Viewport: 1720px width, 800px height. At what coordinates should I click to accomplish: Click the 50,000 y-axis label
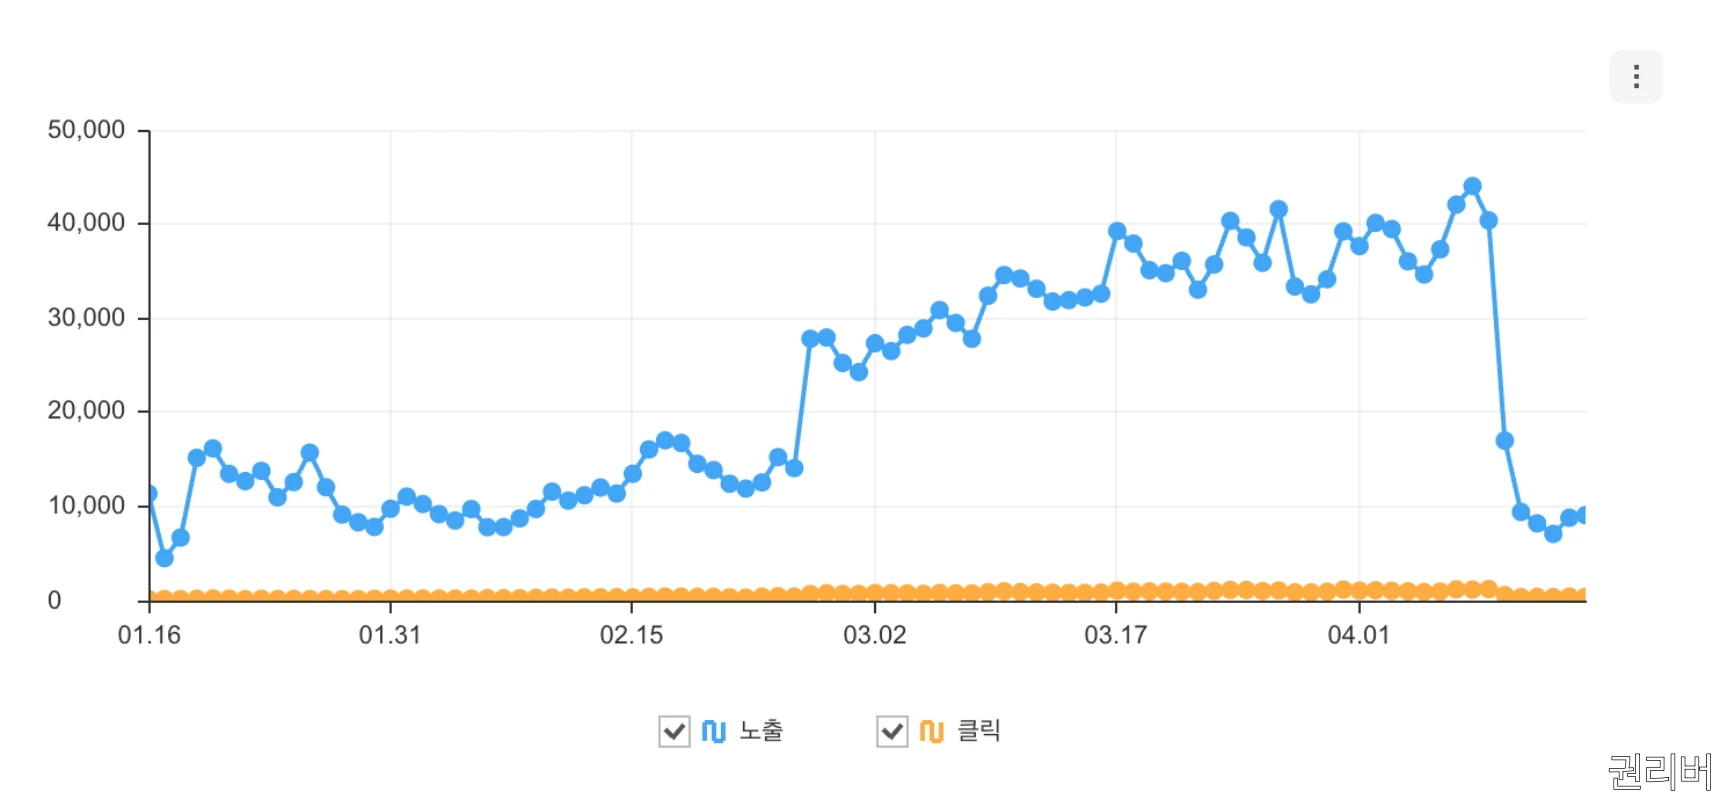86,129
